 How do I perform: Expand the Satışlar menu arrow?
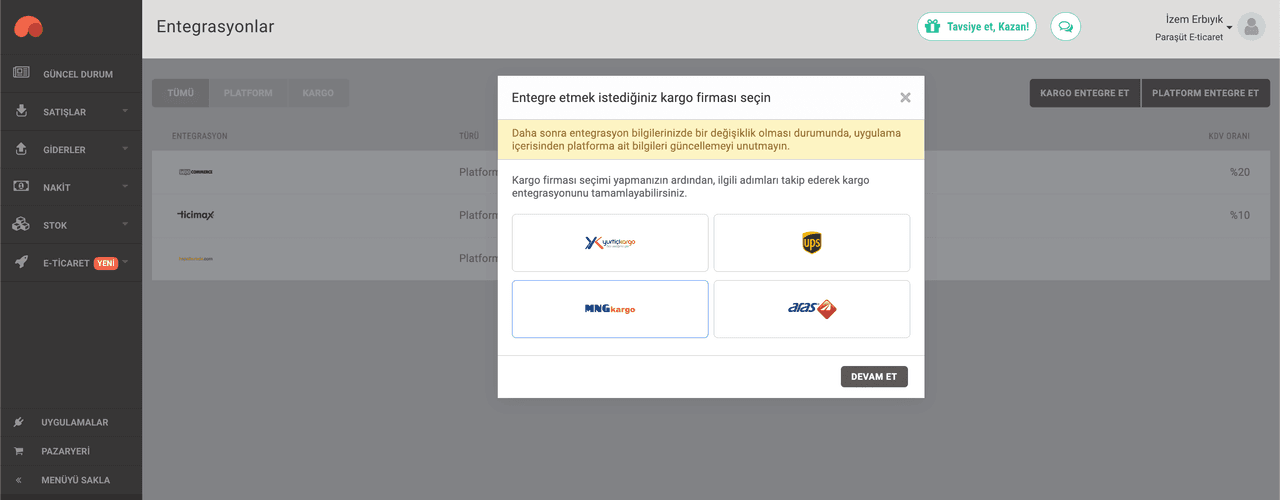(x=125, y=111)
